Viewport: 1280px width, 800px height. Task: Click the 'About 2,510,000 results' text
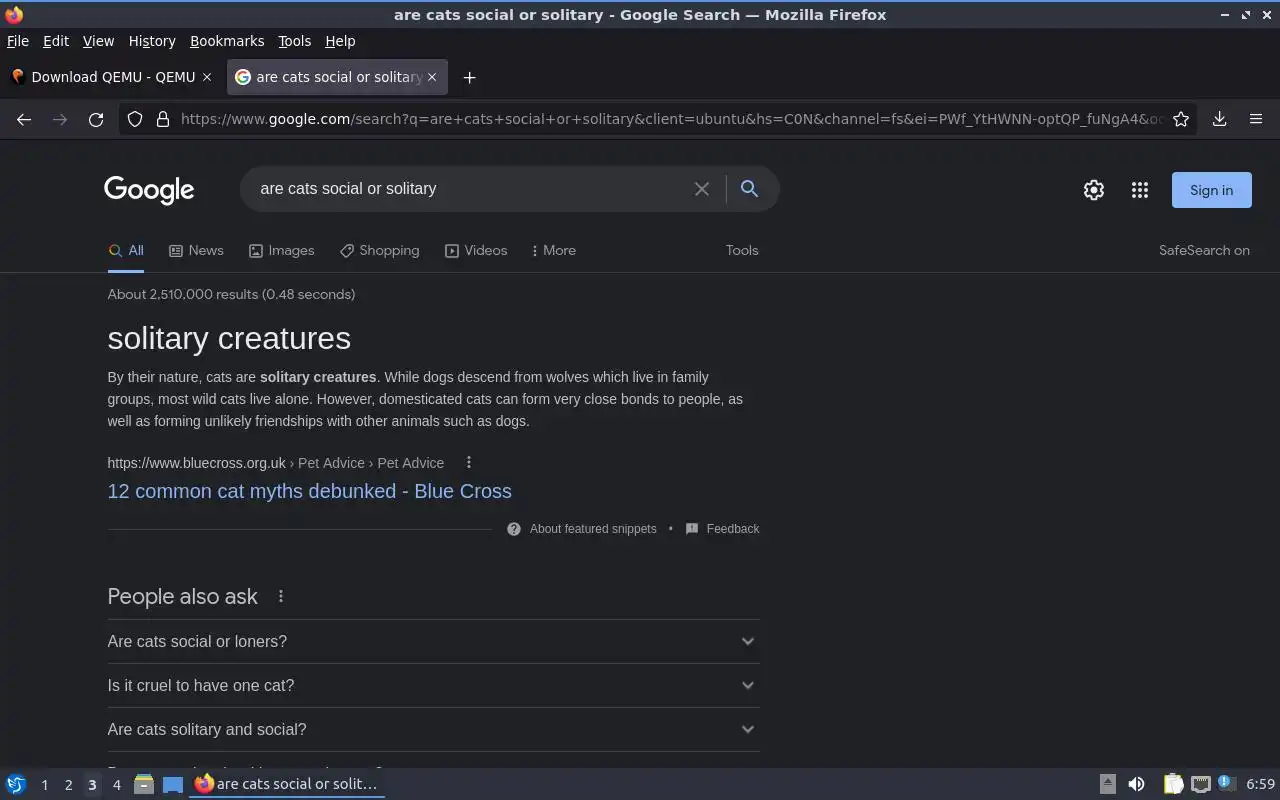231,294
